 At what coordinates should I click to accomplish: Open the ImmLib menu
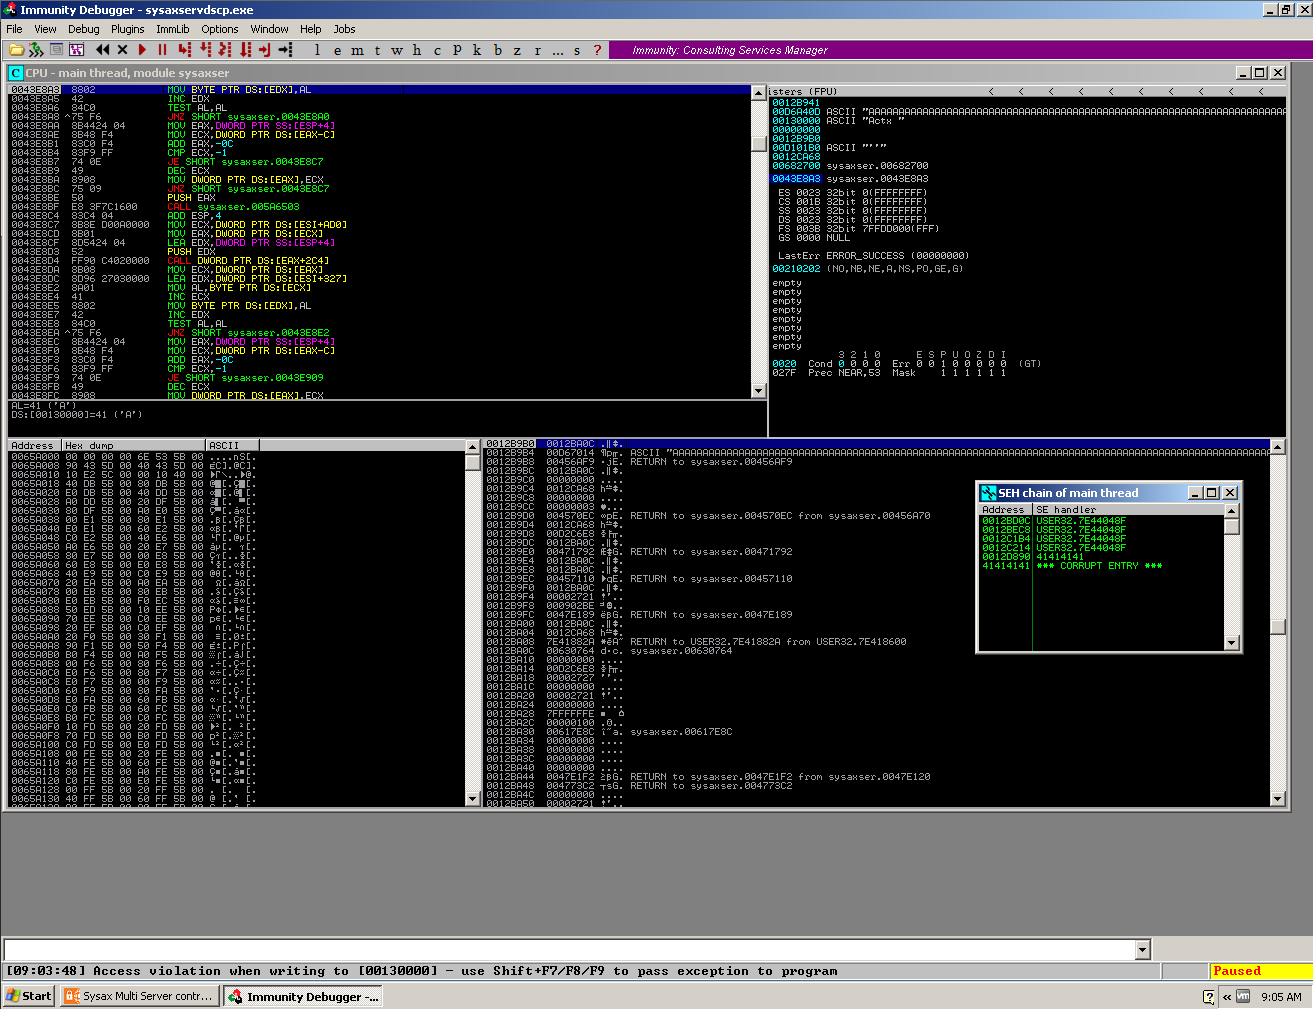172,29
